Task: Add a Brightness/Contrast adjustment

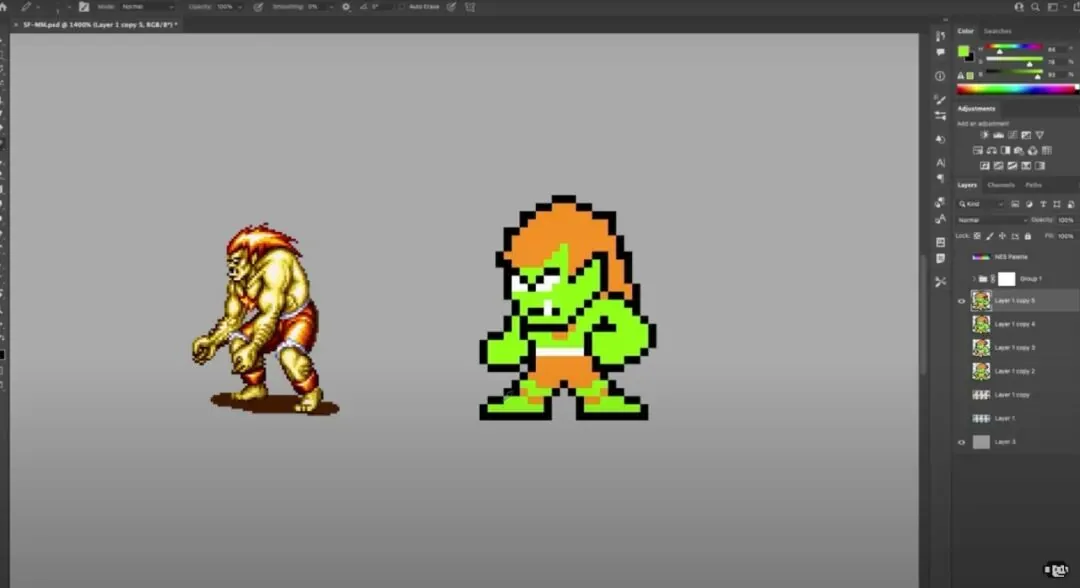Action: pos(984,135)
